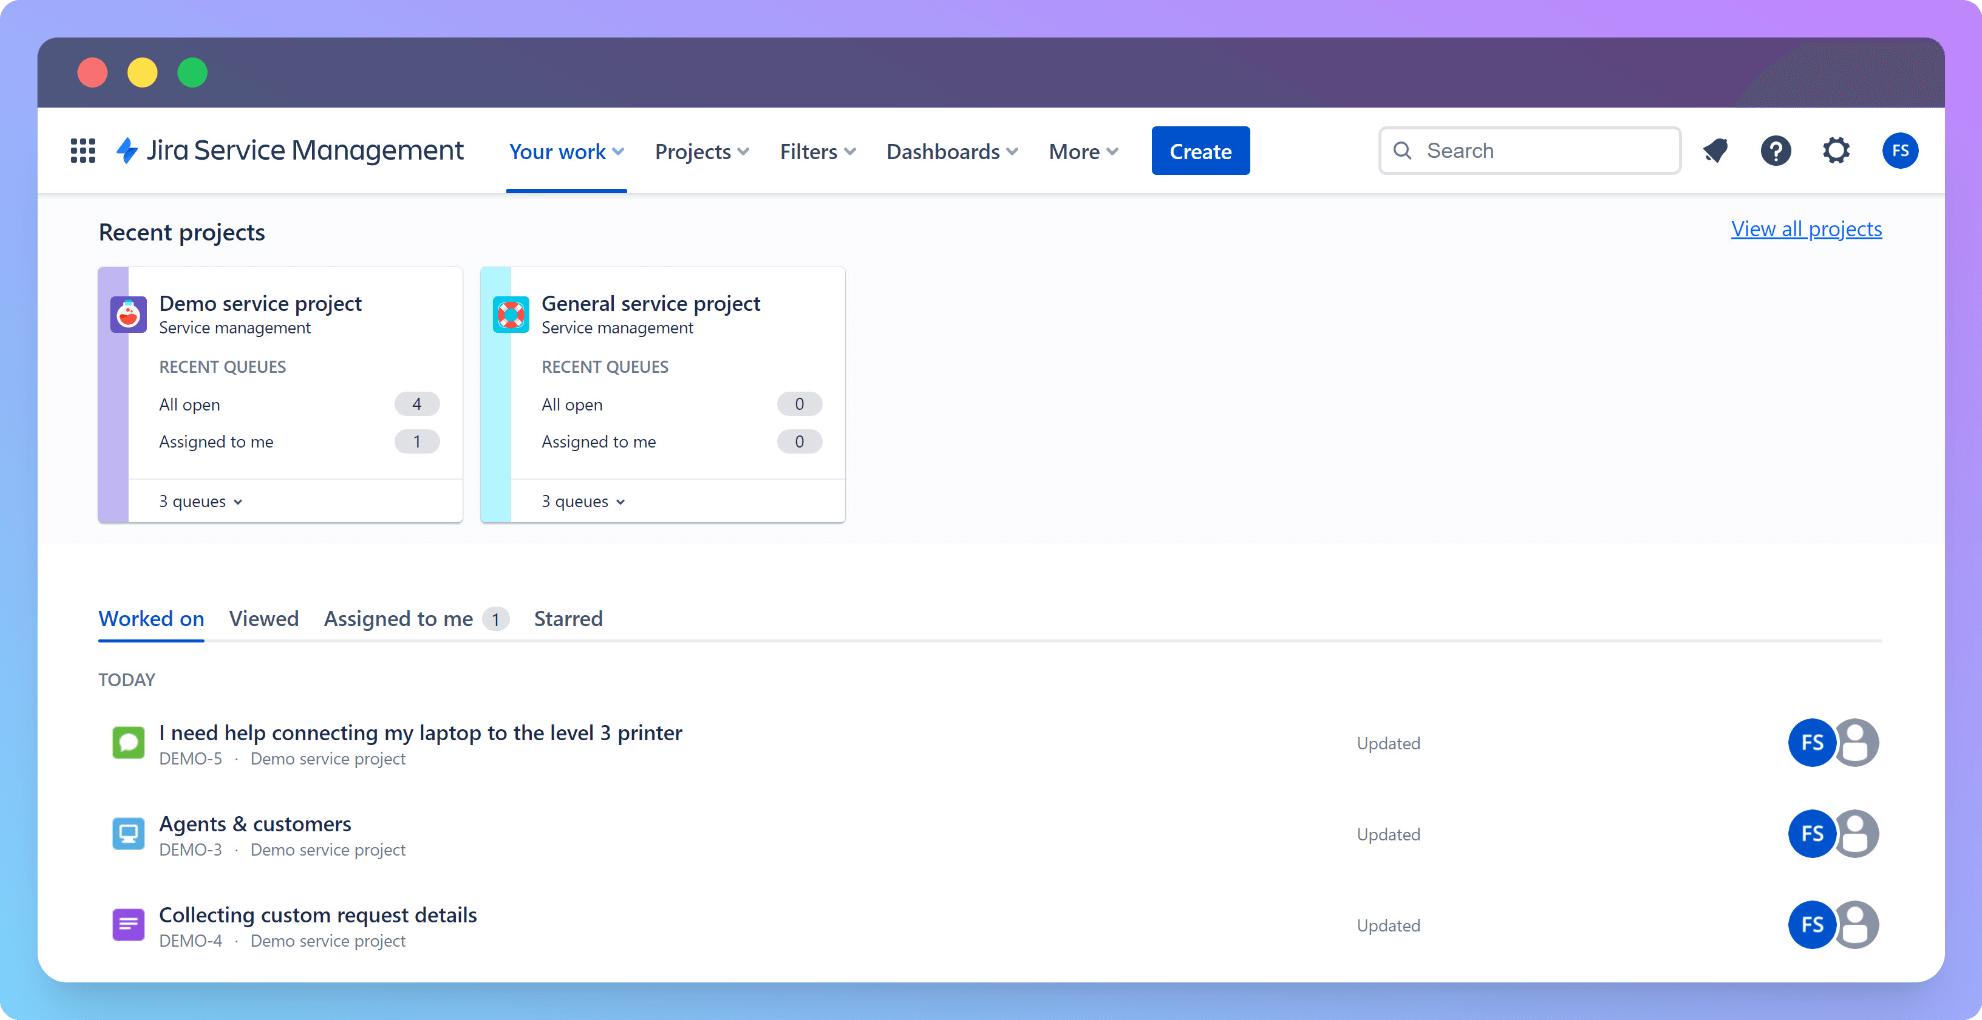This screenshot has width=1982, height=1020.
Task: Open the app switcher grid icon
Action: tap(83, 151)
